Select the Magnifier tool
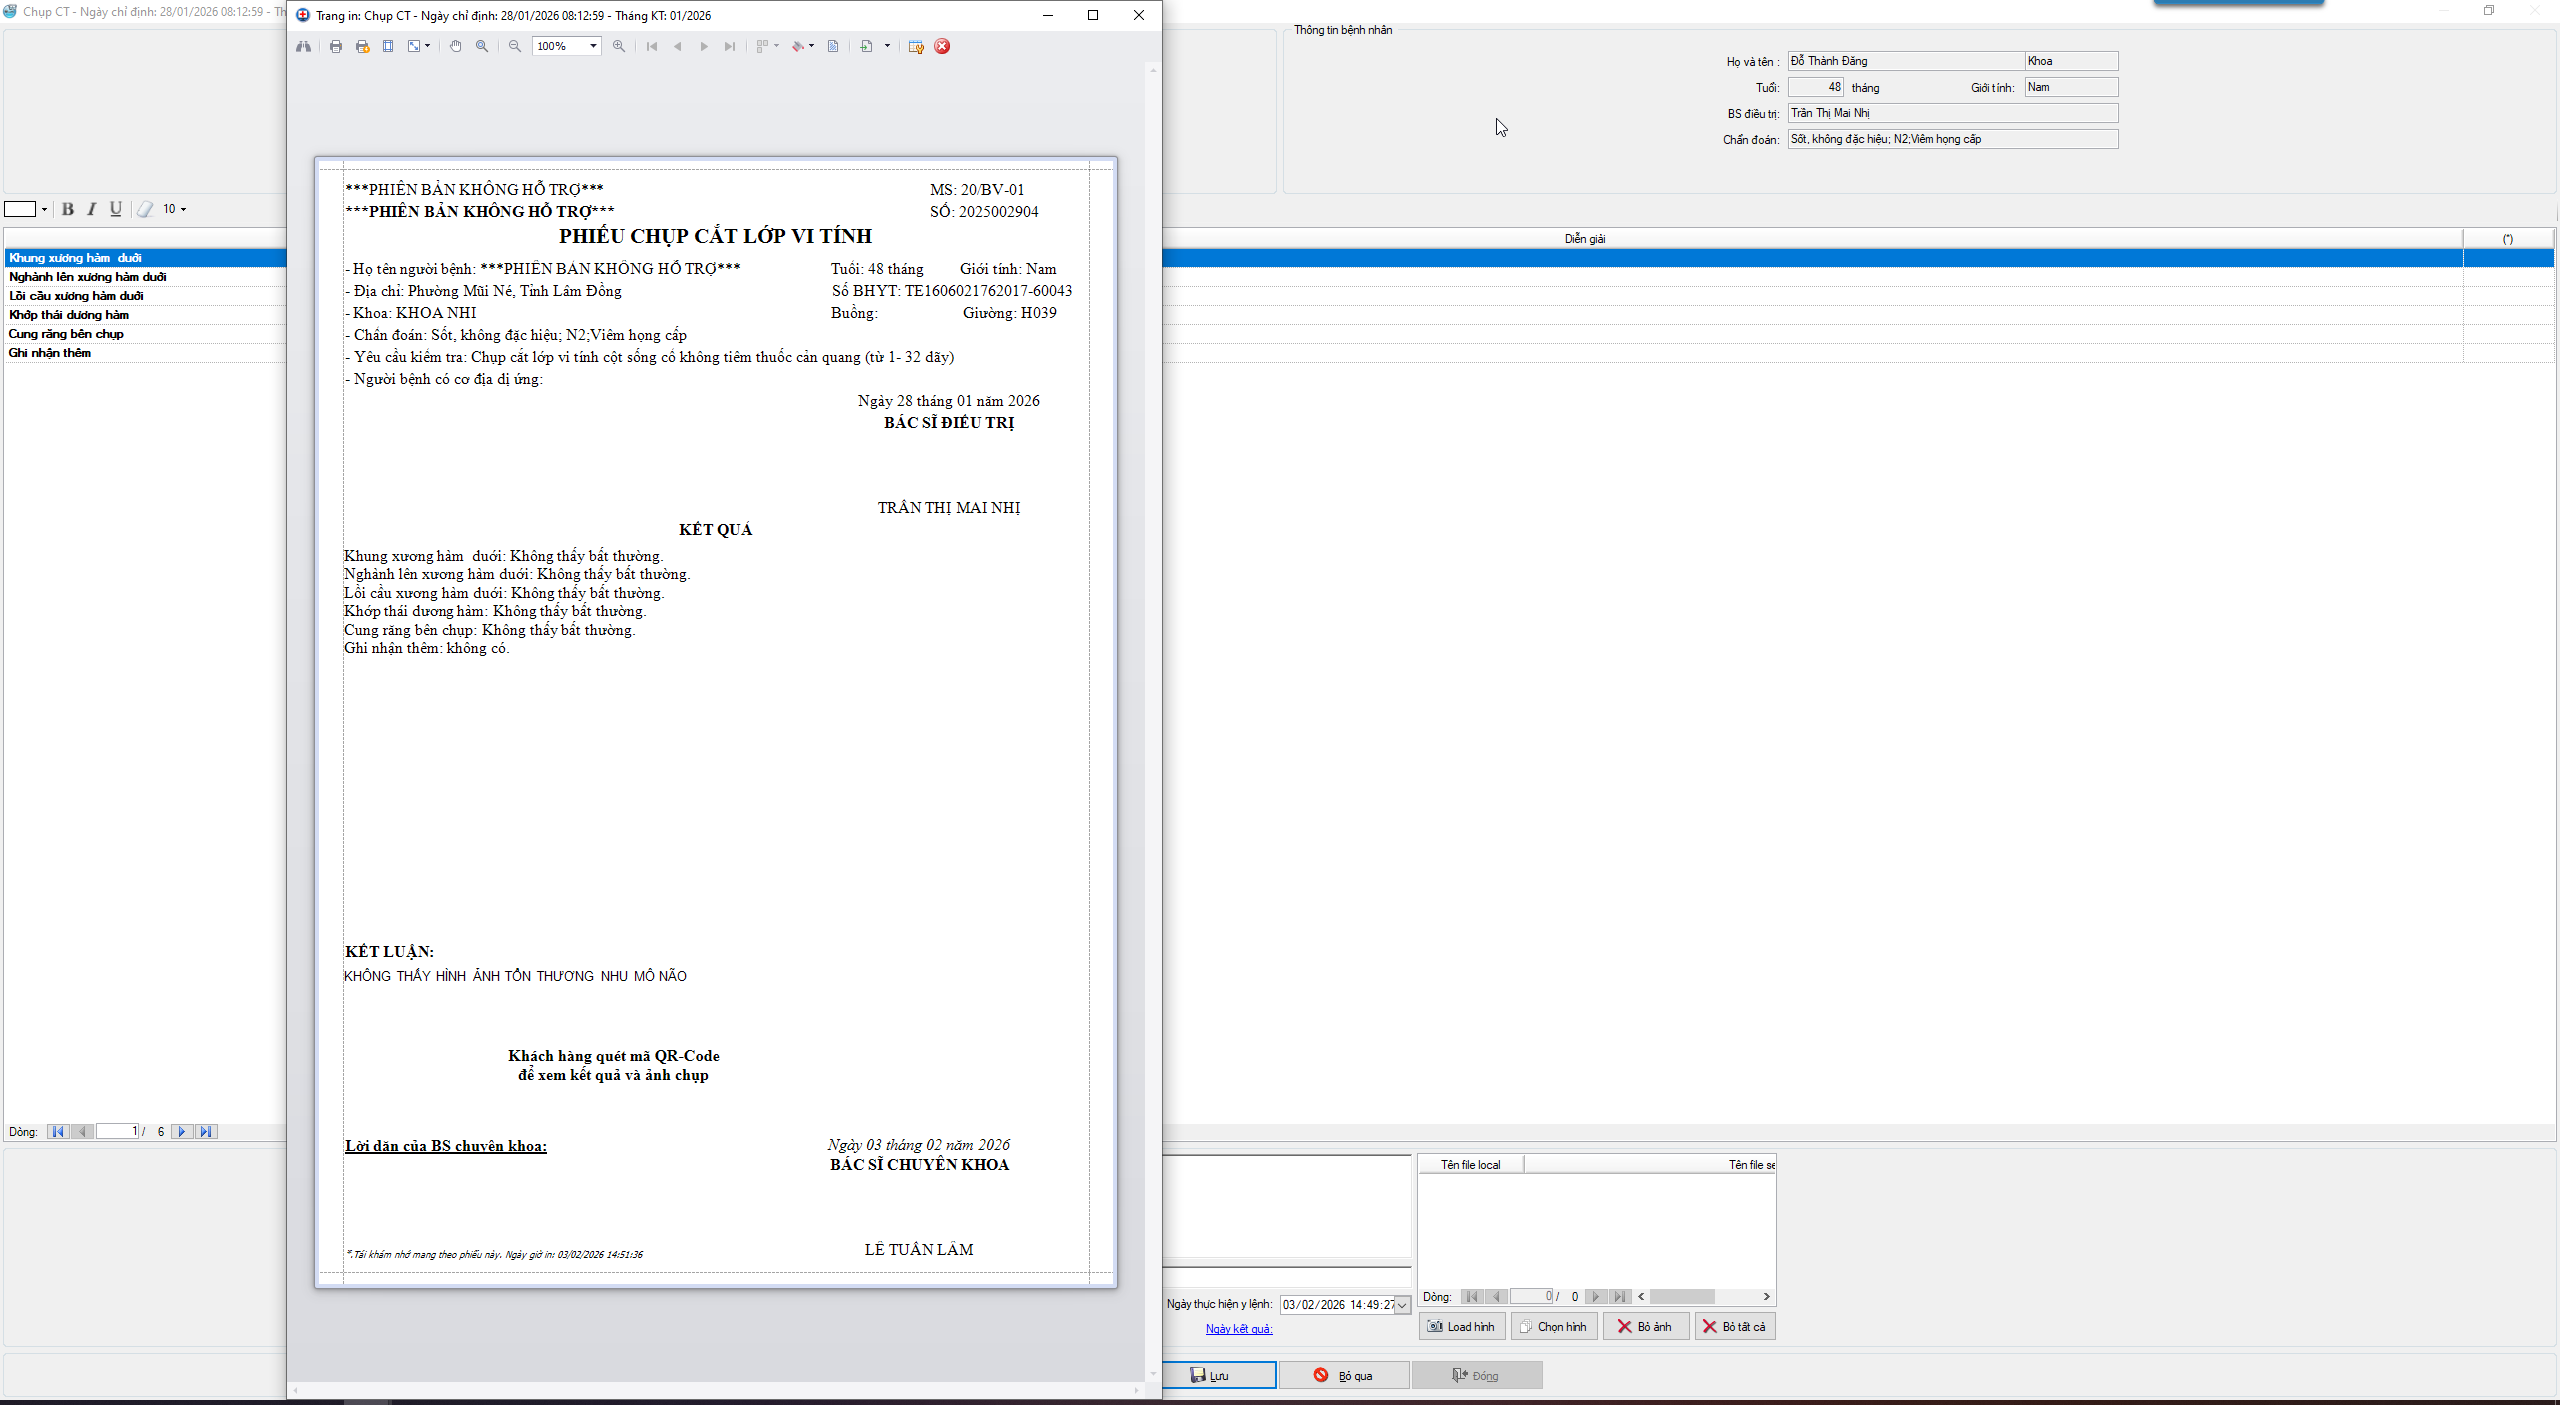This screenshot has height=1405, width=2560. 482,46
